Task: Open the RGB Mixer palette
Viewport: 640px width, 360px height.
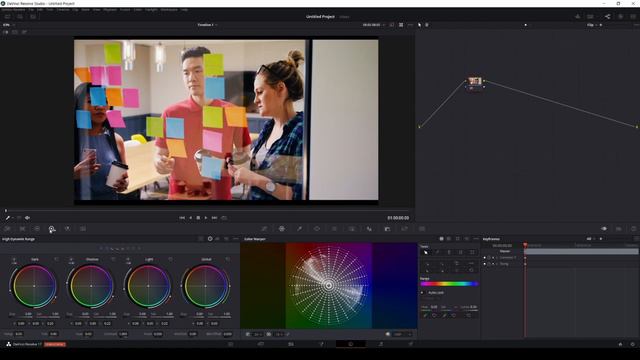Action: click(x=67, y=229)
